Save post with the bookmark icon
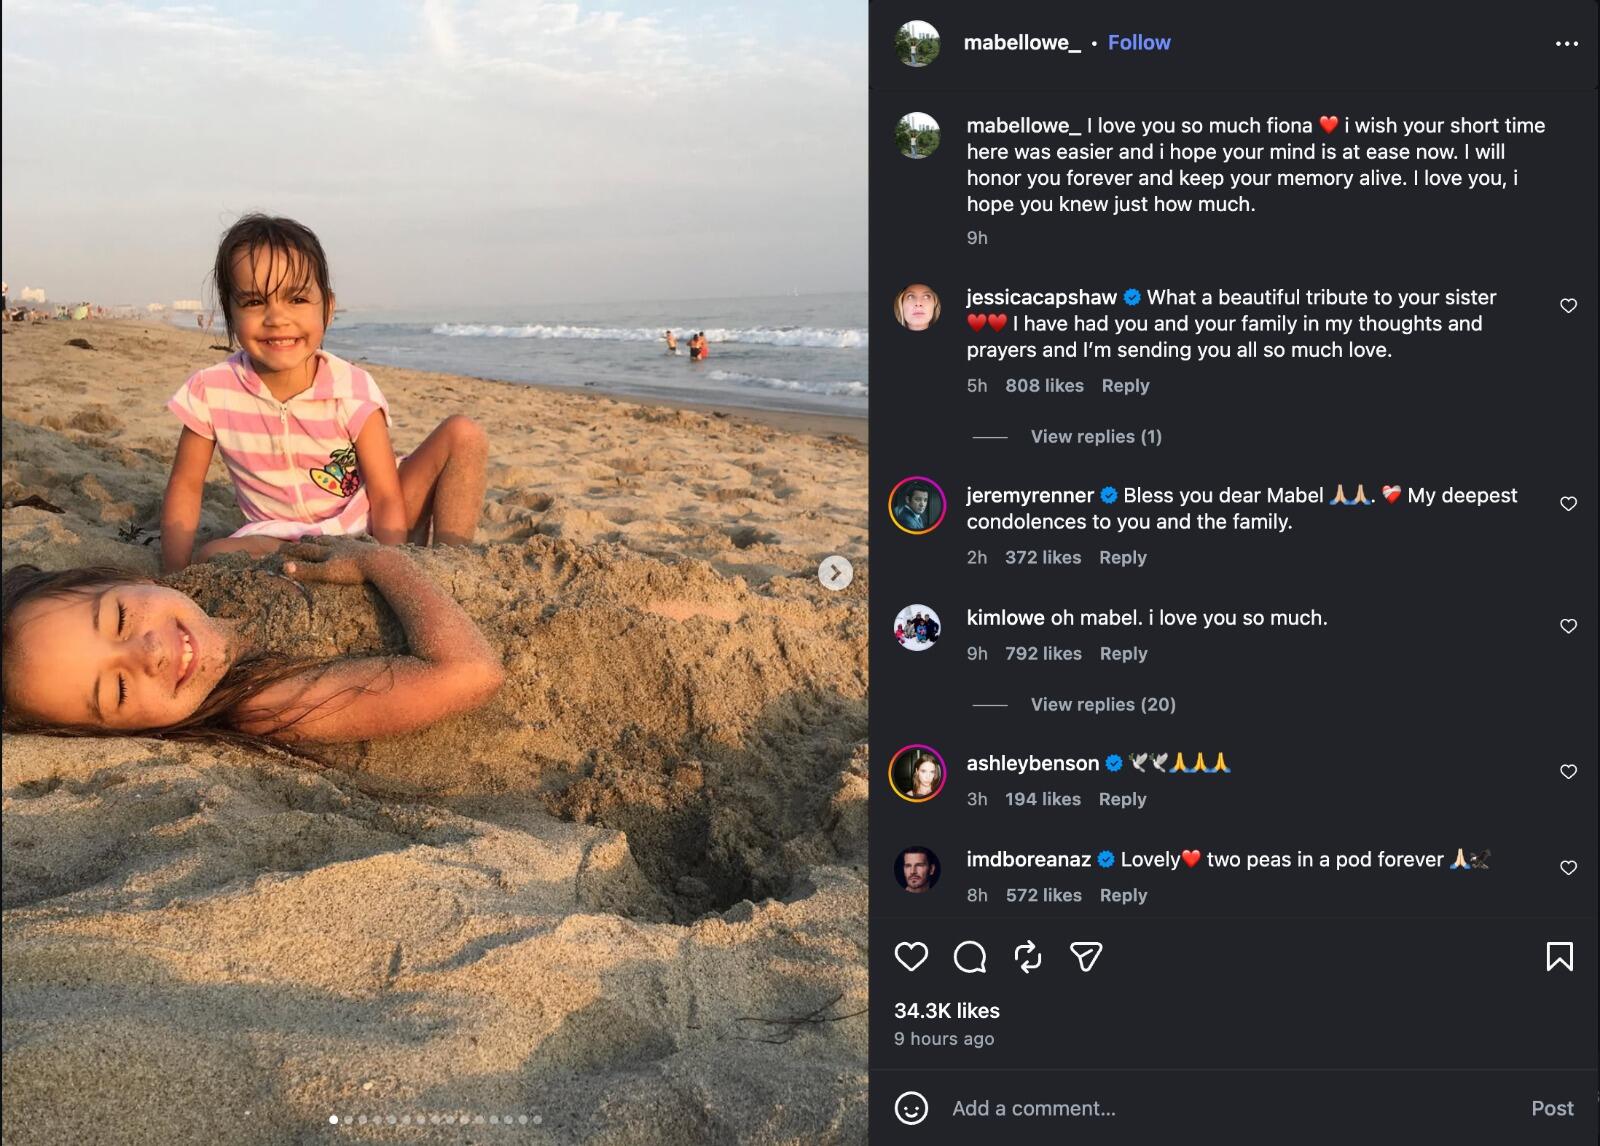1600x1146 pixels. (1559, 957)
